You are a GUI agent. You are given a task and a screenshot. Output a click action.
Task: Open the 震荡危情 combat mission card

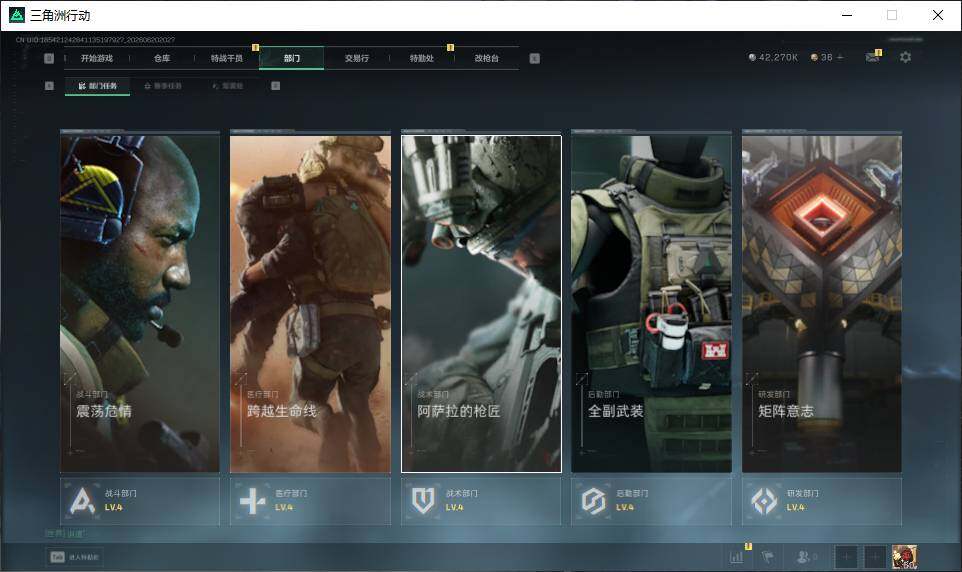140,304
